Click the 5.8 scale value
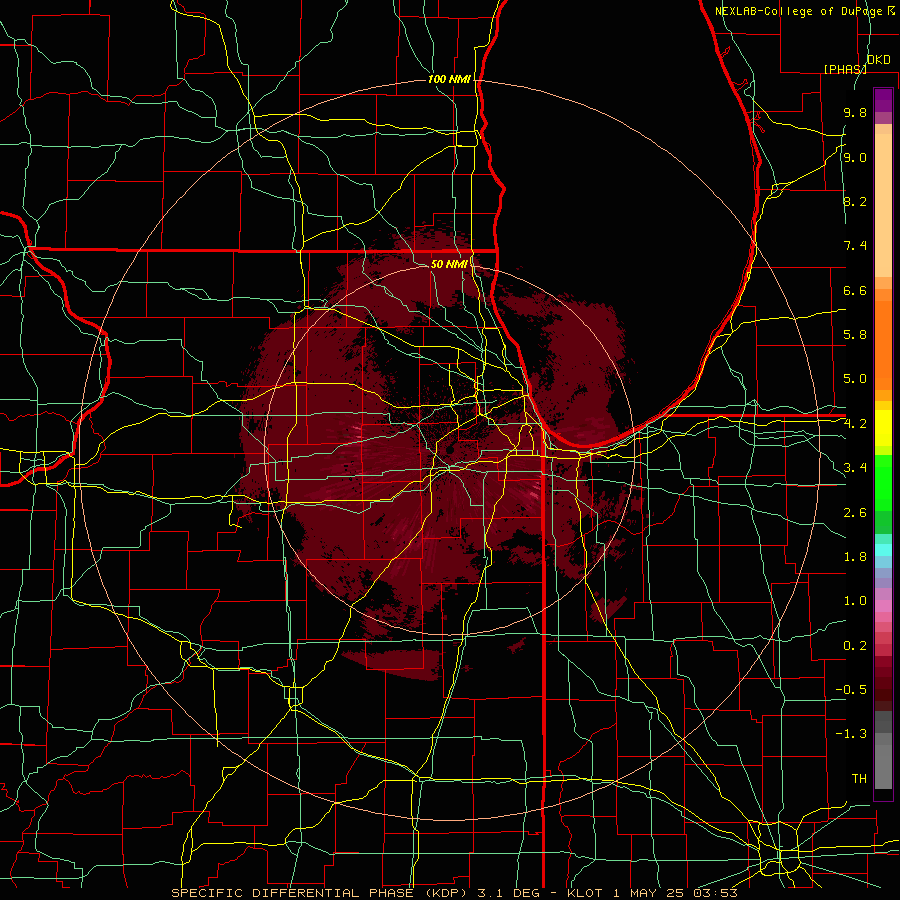900x900 pixels. coord(855,335)
